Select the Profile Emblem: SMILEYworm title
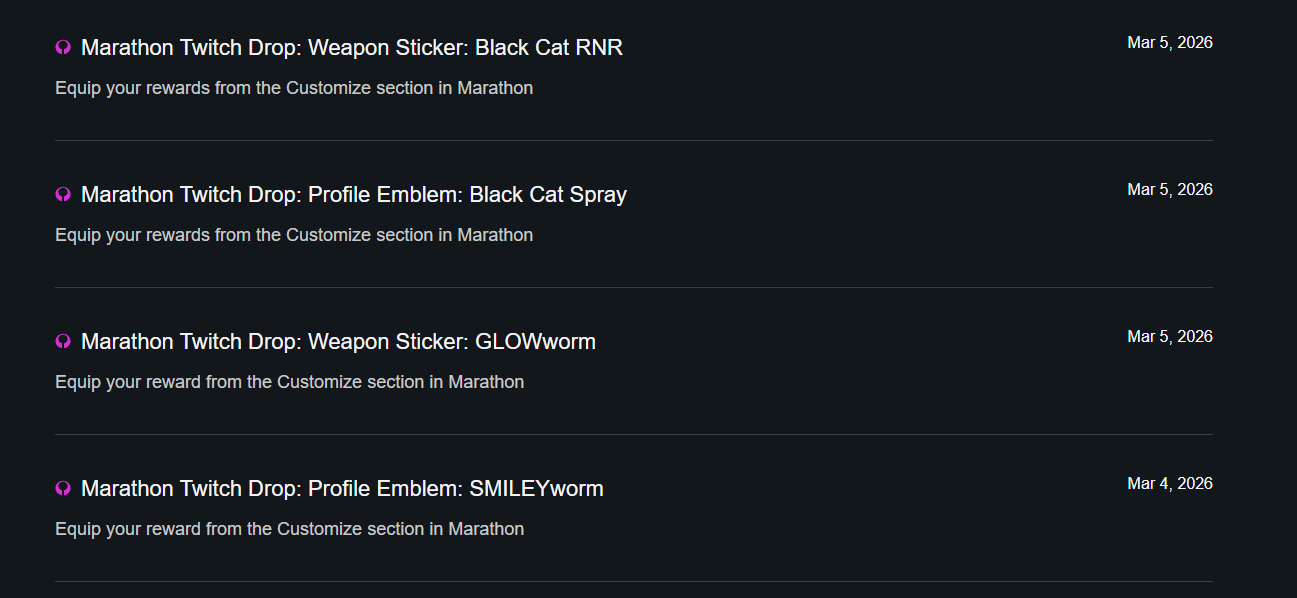This screenshot has width=1297, height=598. (x=342, y=488)
